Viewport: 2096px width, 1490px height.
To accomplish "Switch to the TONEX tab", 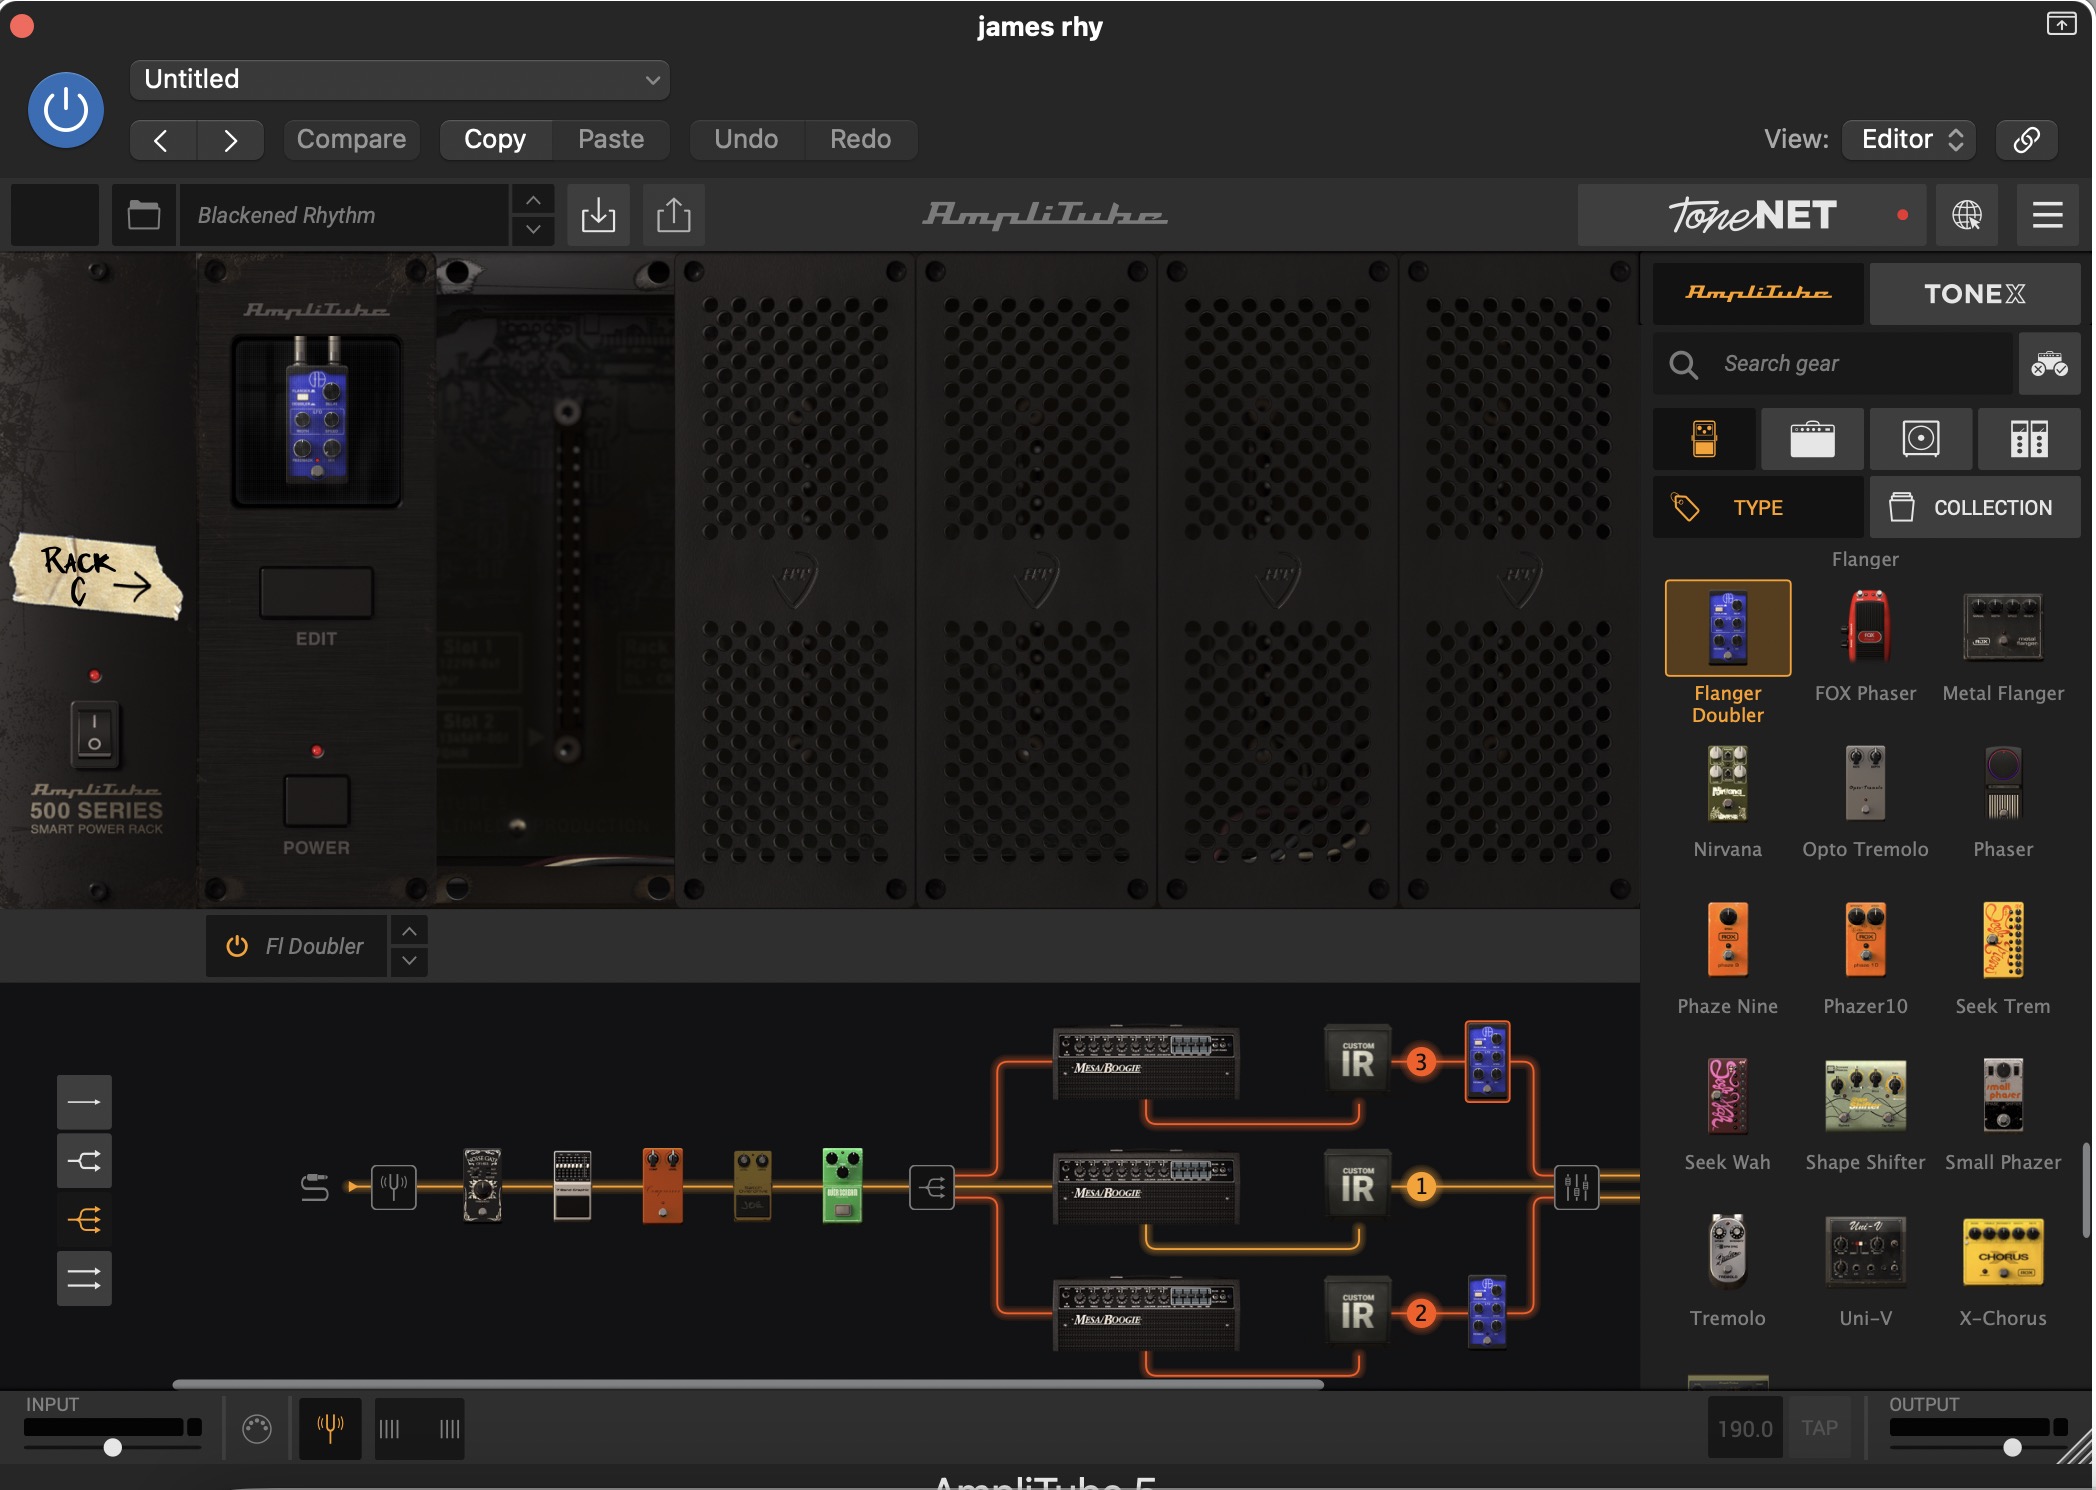I will (1975, 293).
